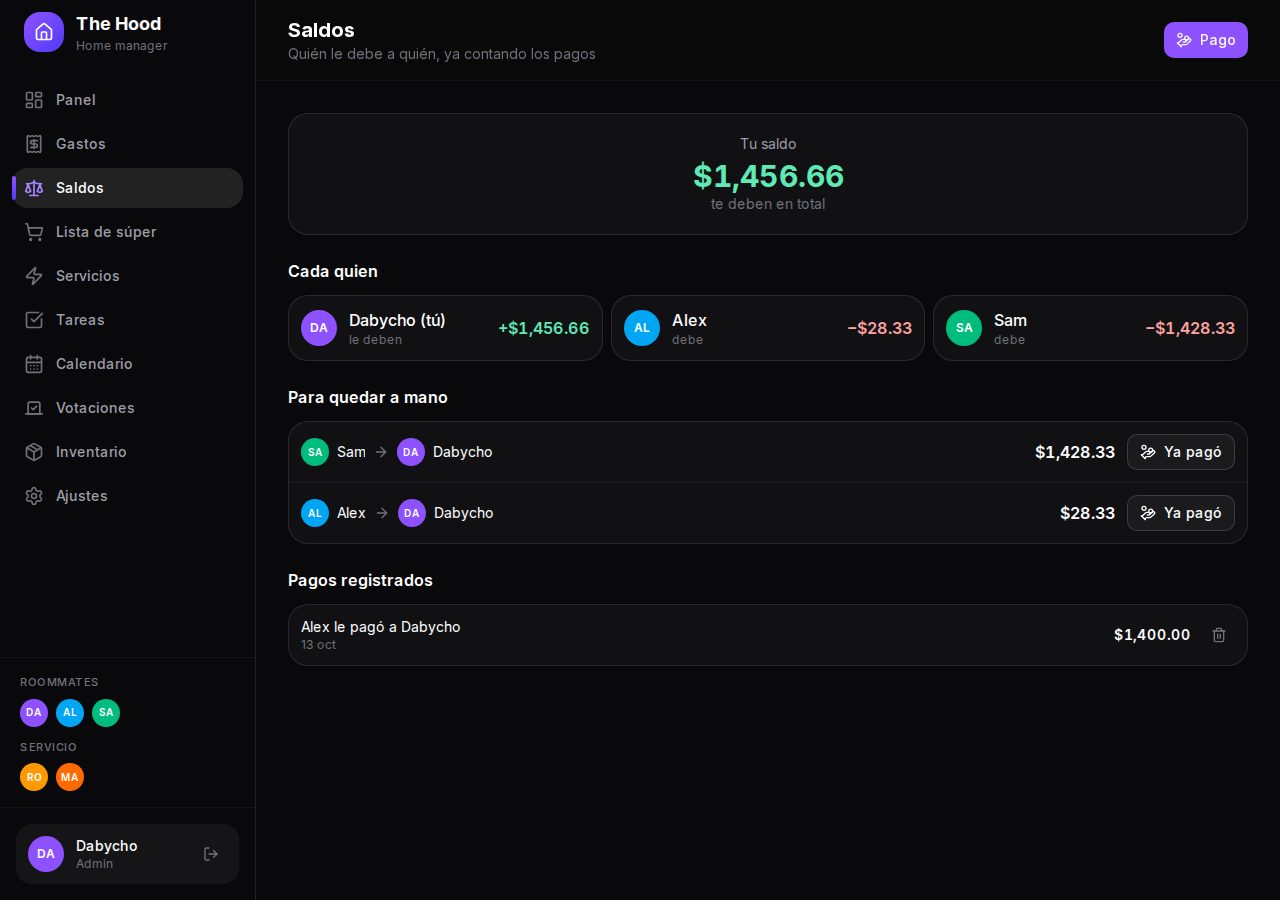Viewport: 1280px width, 900px height.
Task: Click the 13 oct payment date
Action: 318,645
